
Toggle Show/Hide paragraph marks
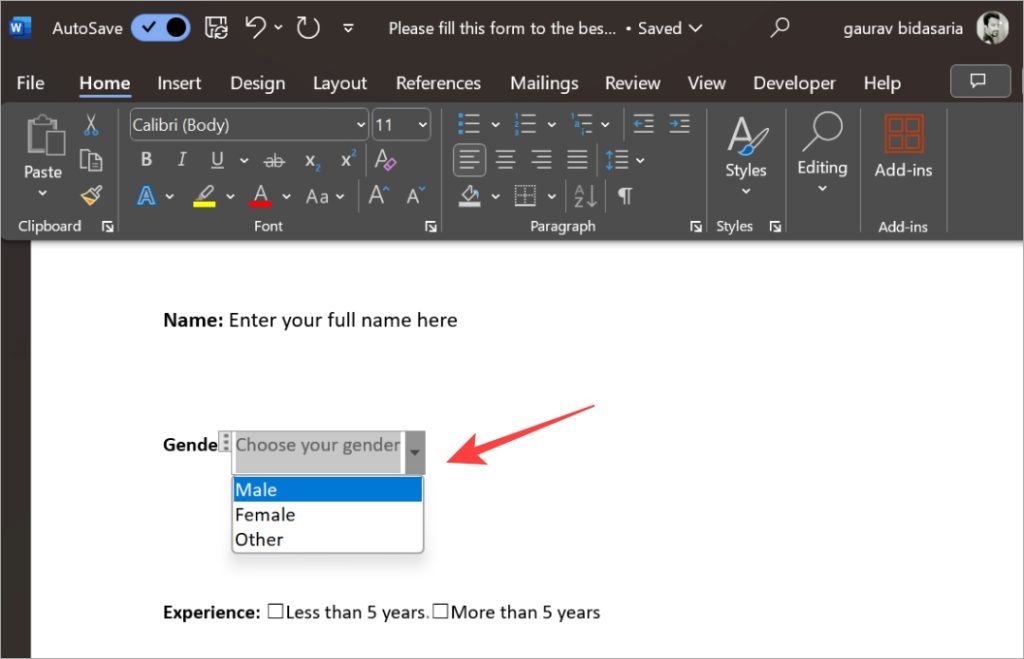point(625,195)
